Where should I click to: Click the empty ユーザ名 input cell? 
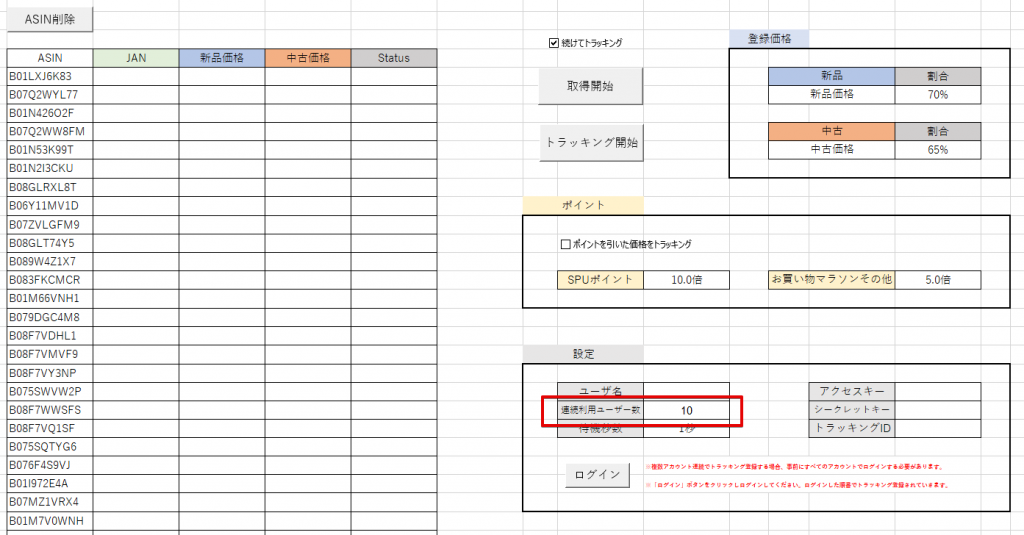pos(686,391)
